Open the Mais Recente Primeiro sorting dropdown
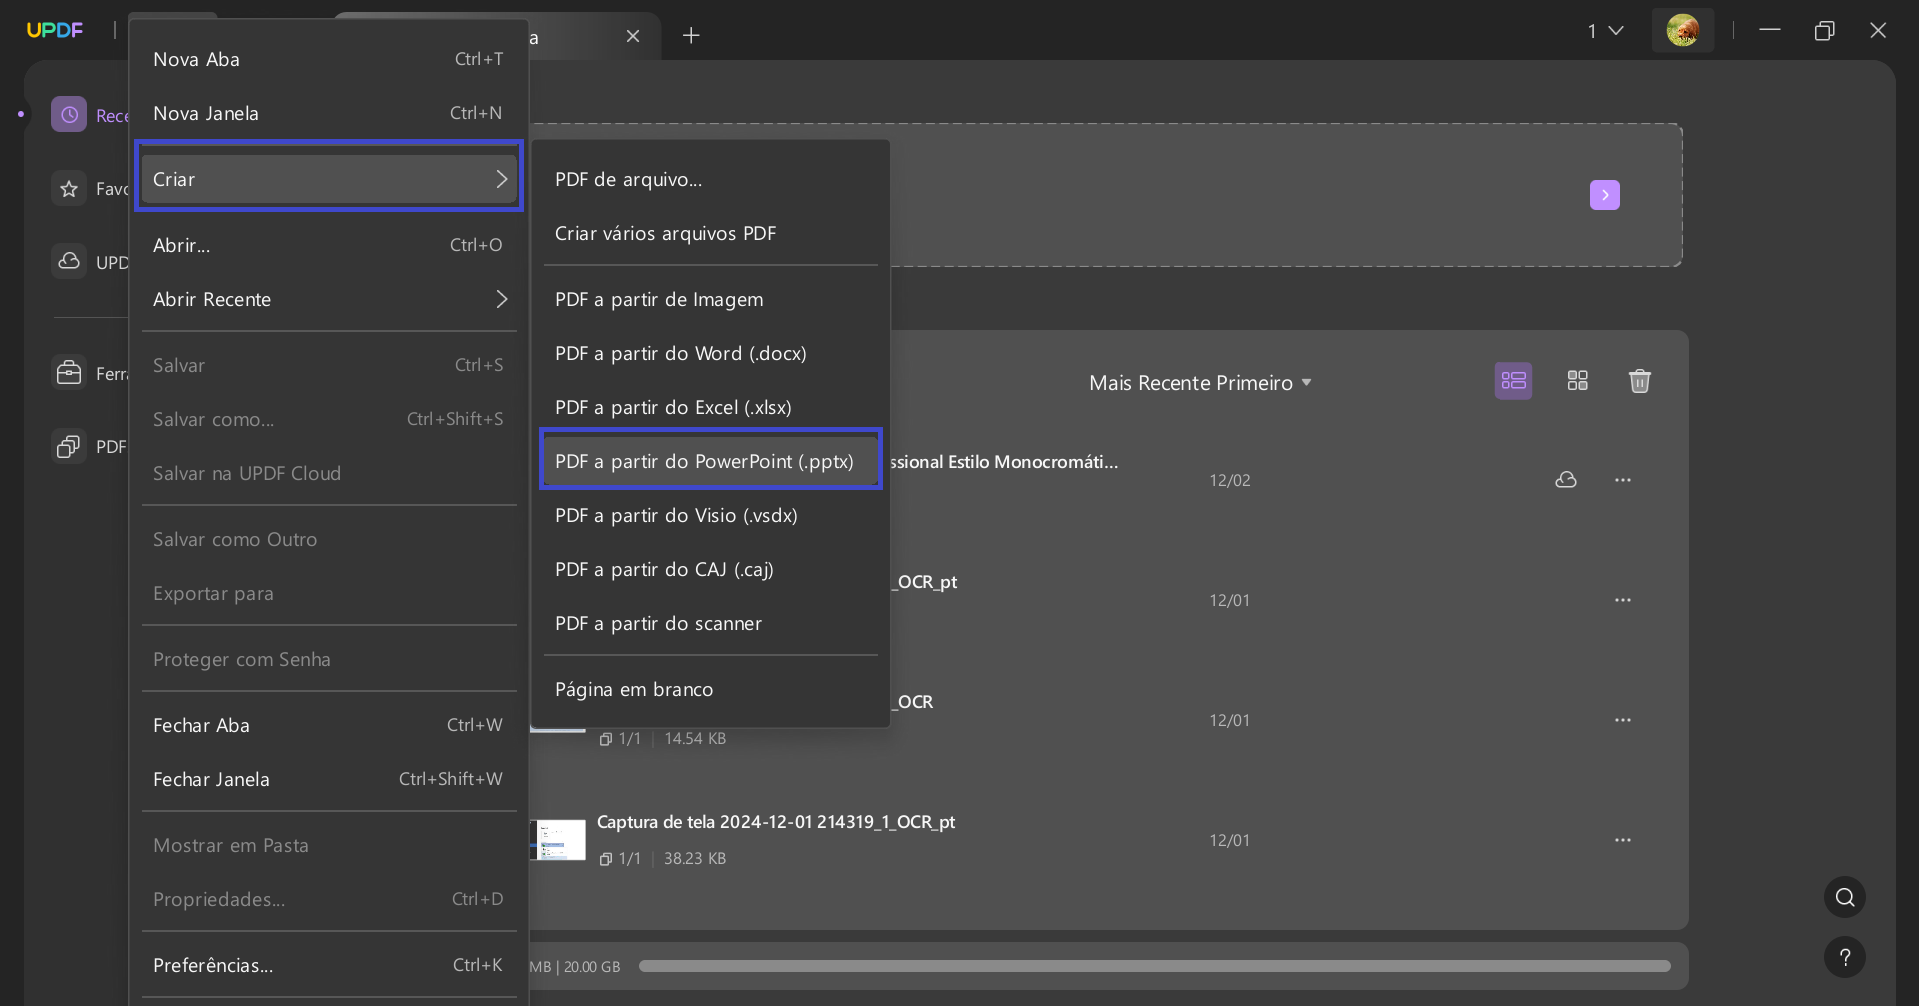1919x1006 pixels. coord(1199,382)
